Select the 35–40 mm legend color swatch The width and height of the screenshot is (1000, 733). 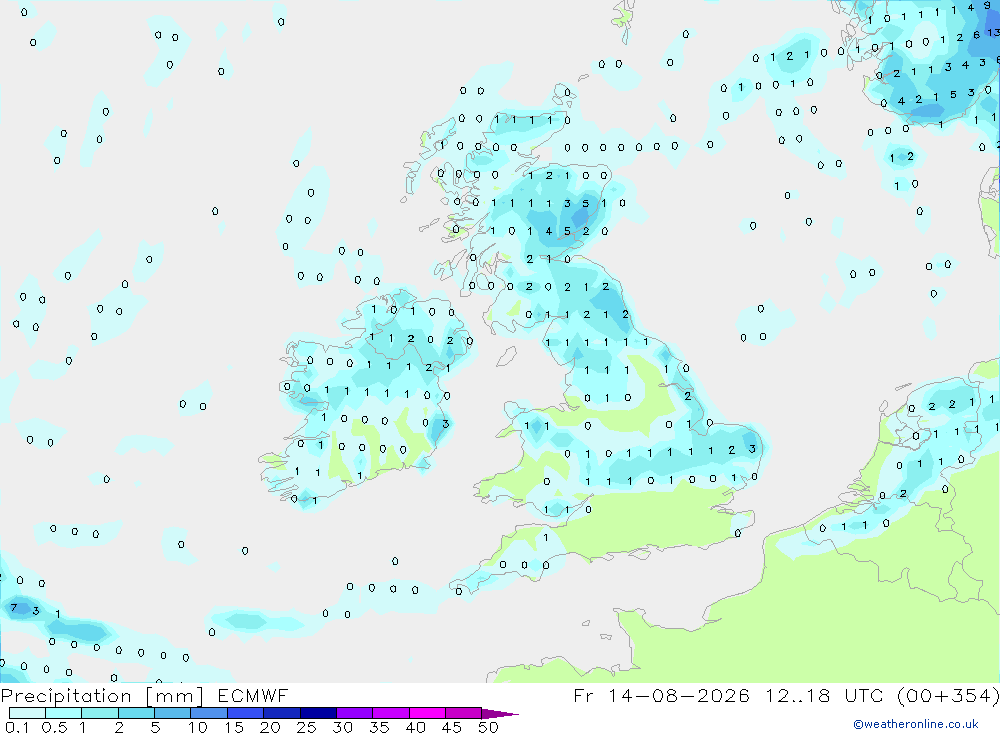(391, 713)
